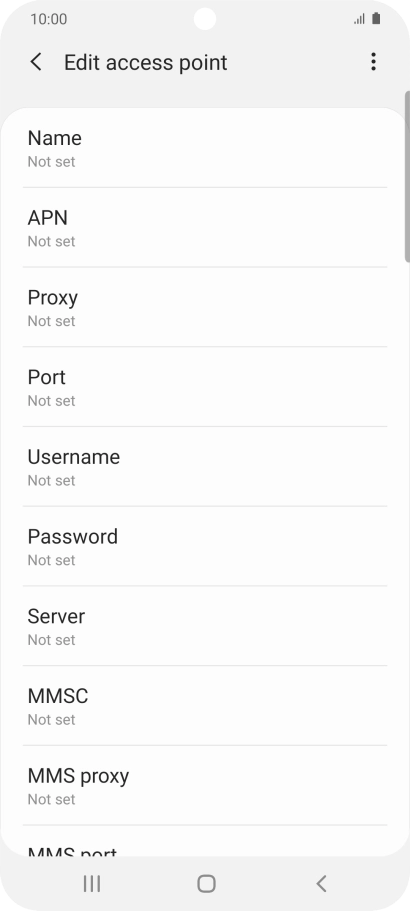Tap the system back navigation button
Screen dimensions: 410x911
click(x=321, y=883)
